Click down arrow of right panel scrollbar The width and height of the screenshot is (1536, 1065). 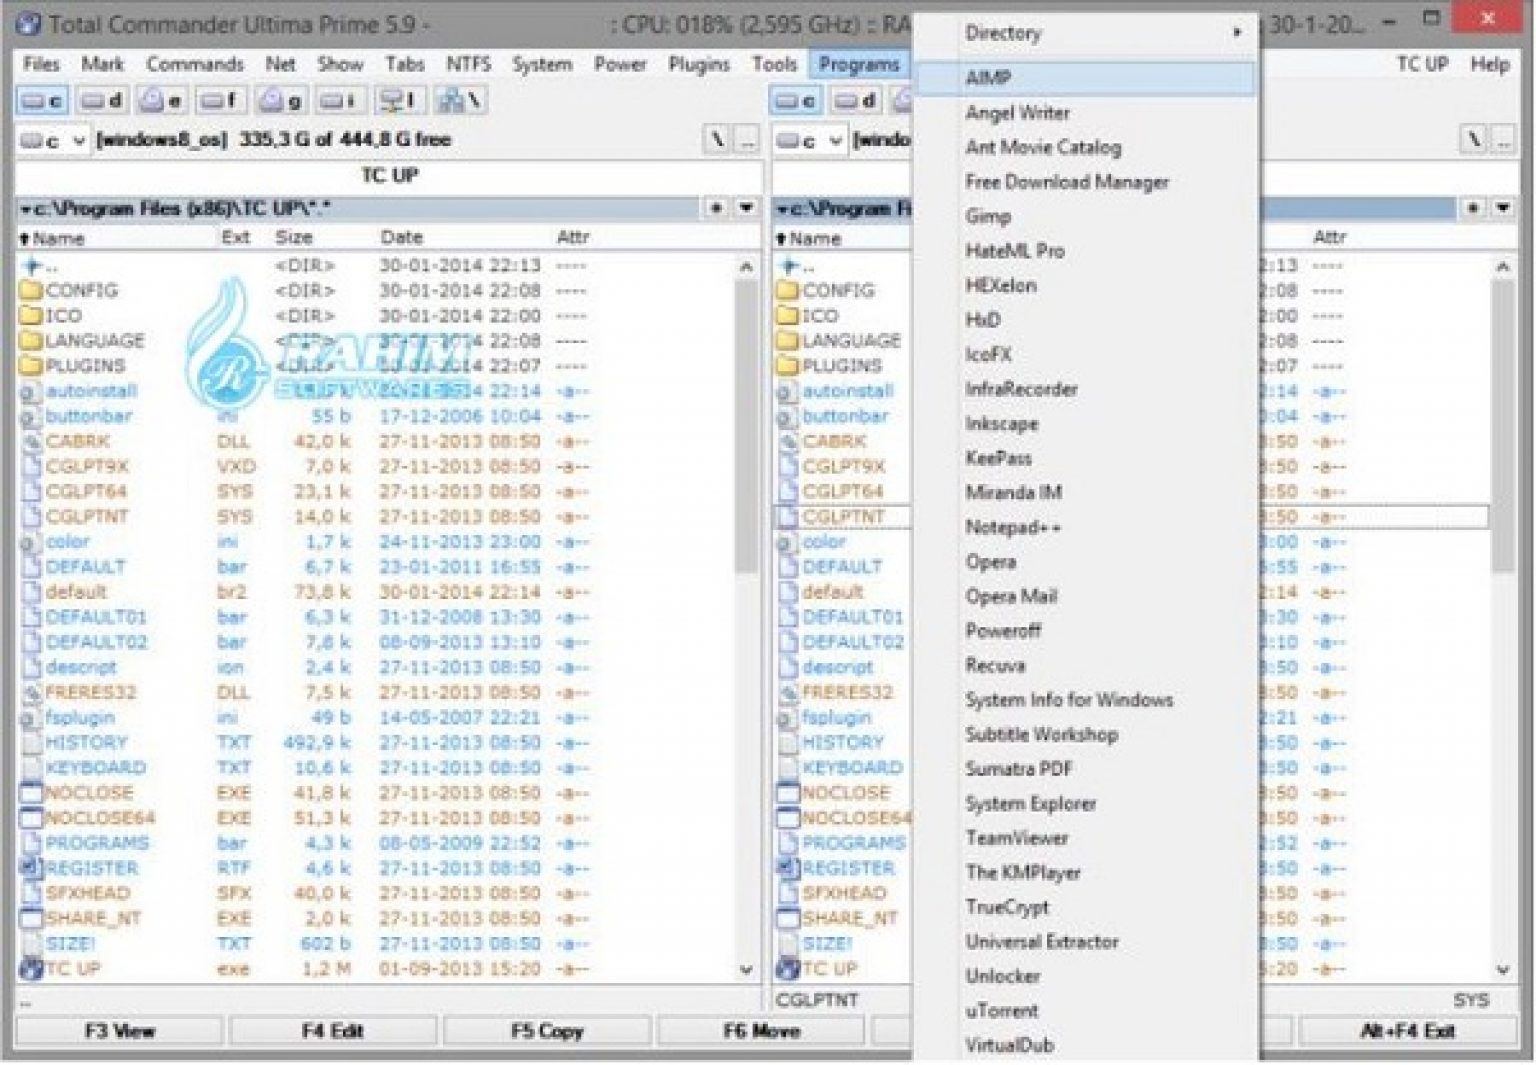1502,969
